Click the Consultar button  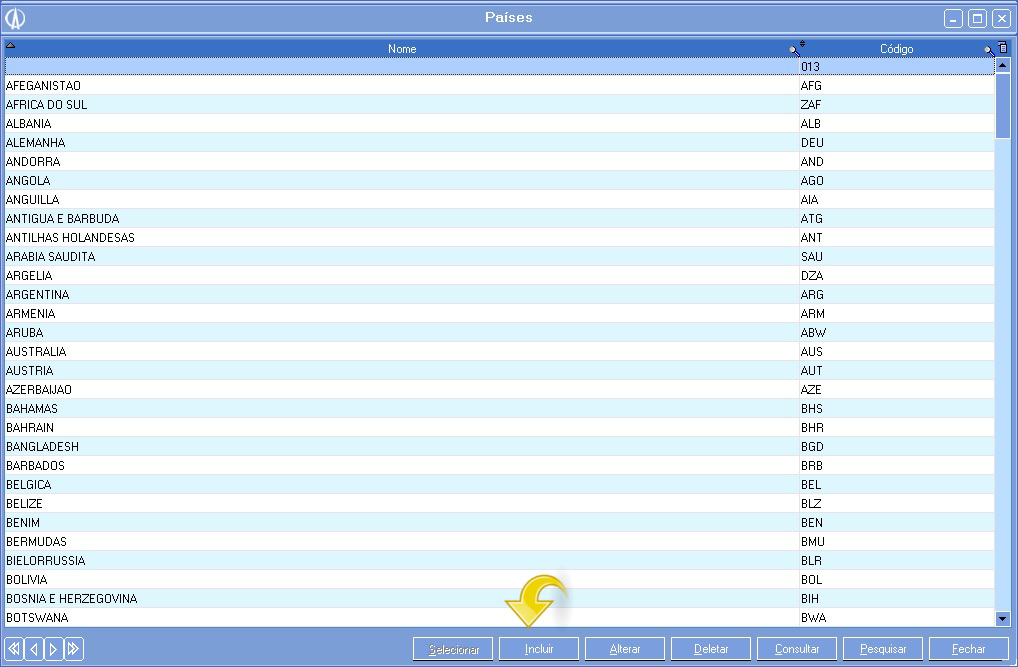(x=797, y=649)
